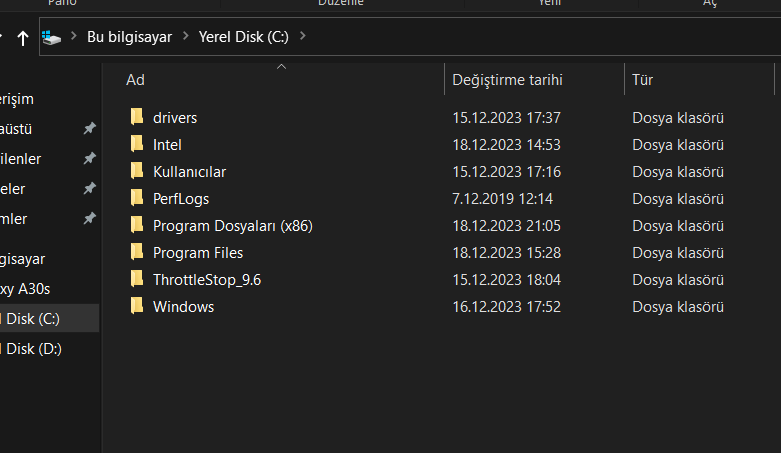
Task: Go to Bu bilgisayar breadcrumb
Action: [x=129, y=37]
